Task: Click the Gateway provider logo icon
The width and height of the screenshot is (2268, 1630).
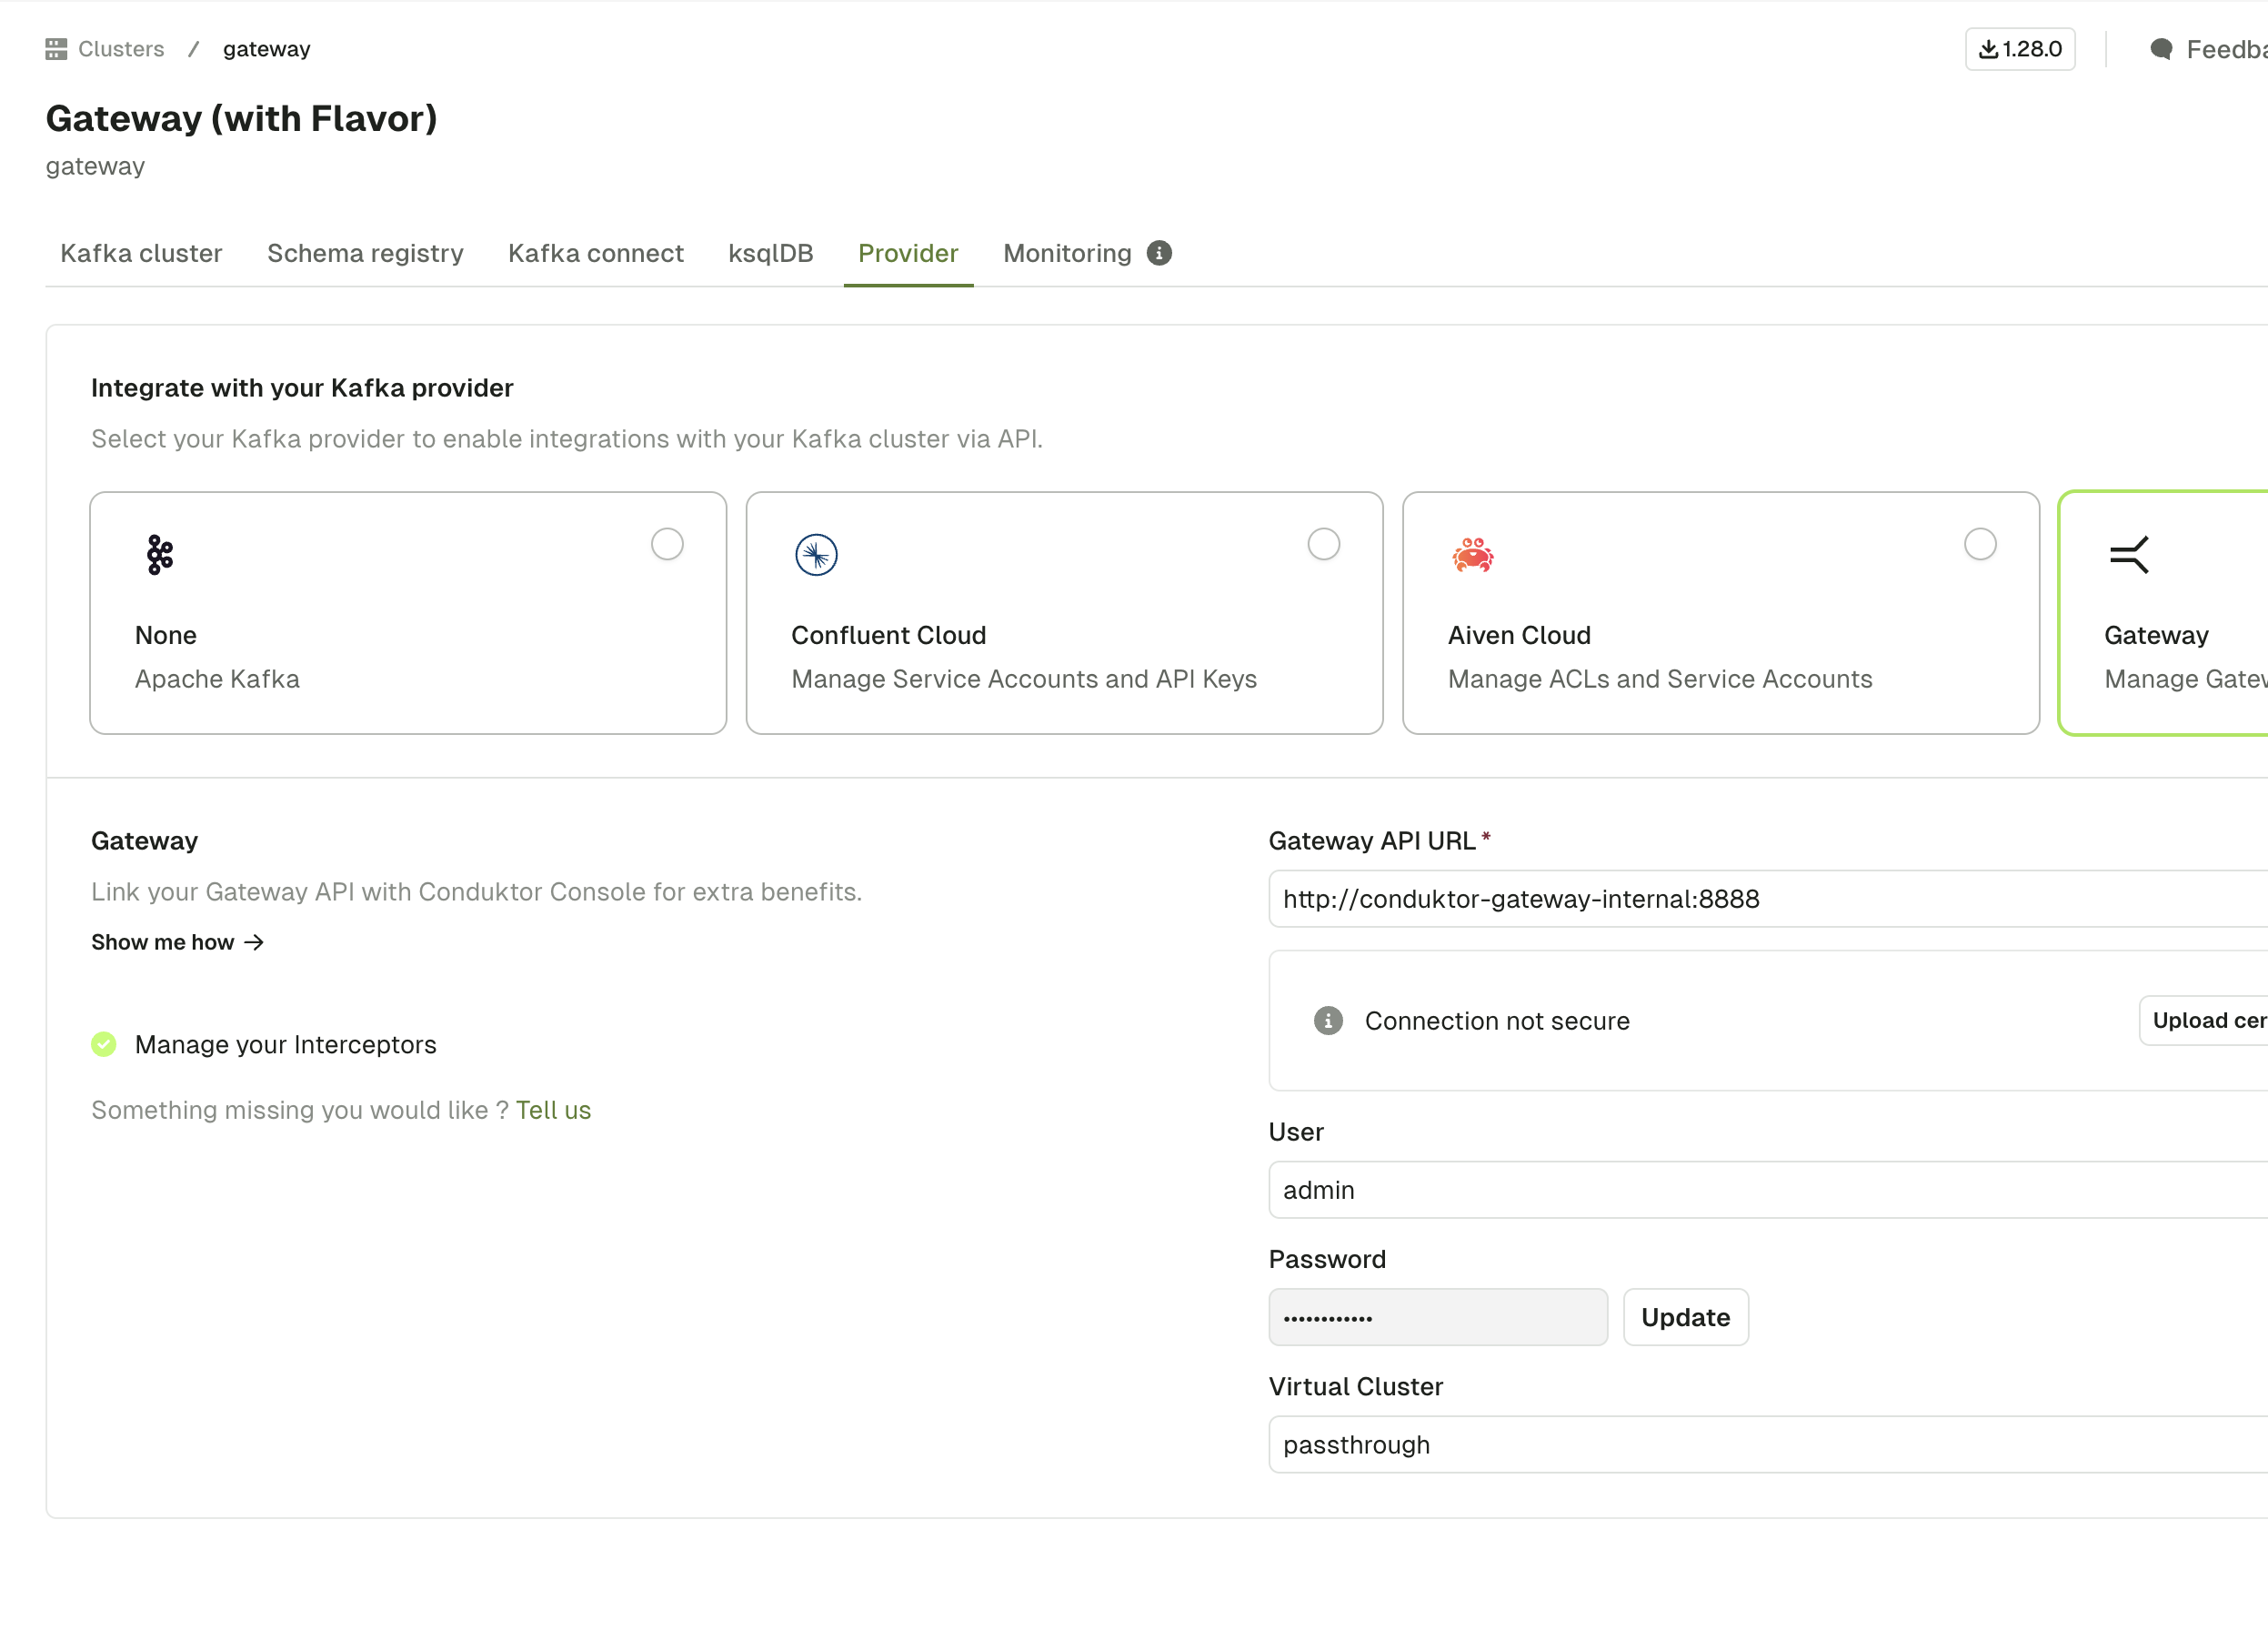Action: [2129, 555]
